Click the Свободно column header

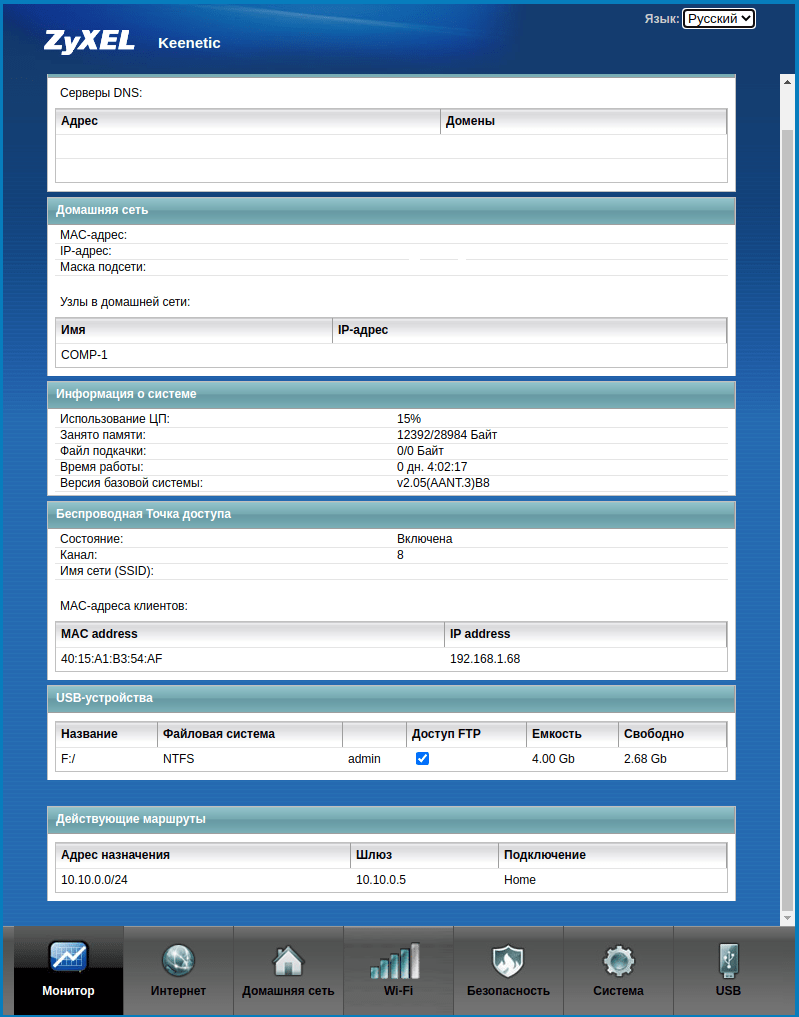tap(673, 734)
